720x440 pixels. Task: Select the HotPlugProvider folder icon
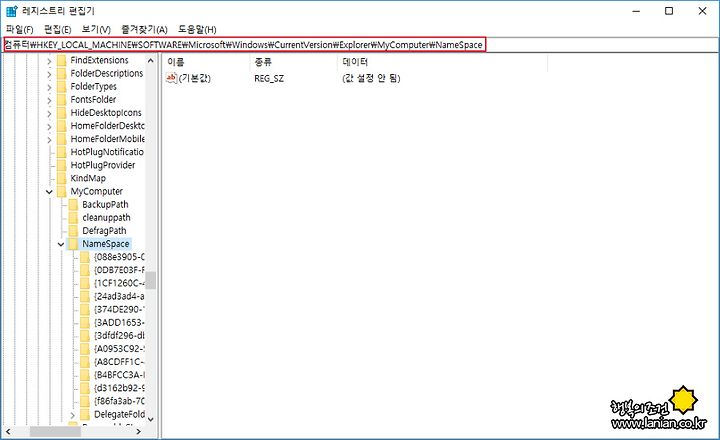[62, 165]
